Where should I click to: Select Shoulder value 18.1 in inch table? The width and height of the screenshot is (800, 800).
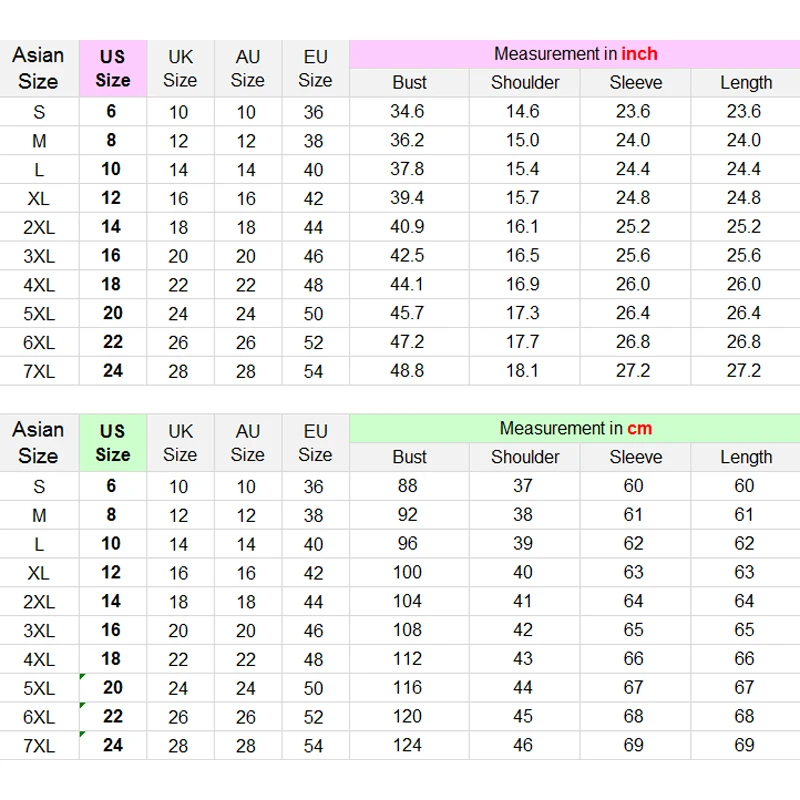click(522, 370)
